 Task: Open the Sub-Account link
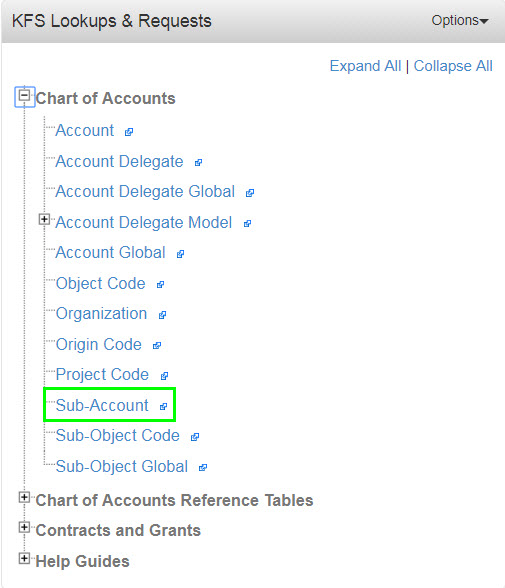point(102,405)
